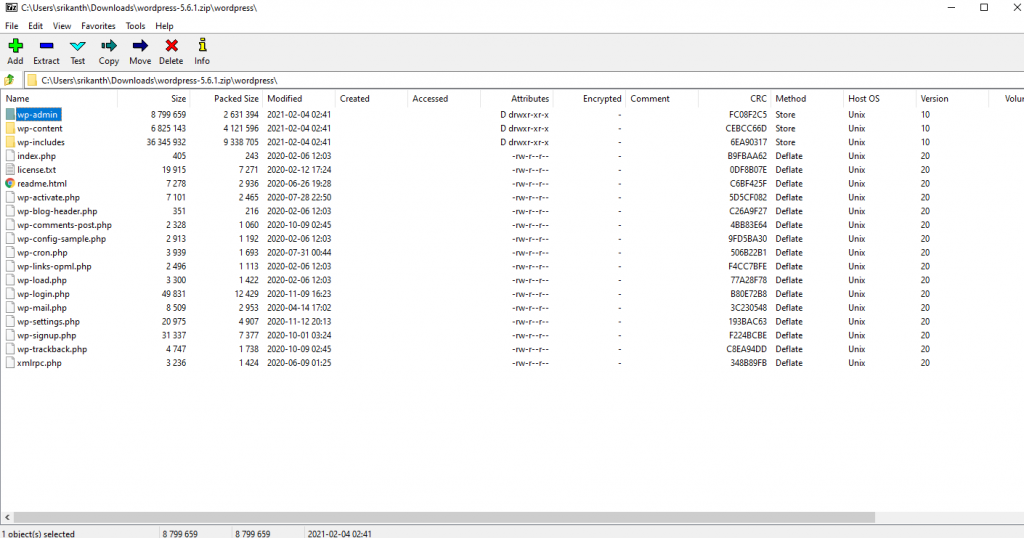Select wp-activate.php in the list
This screenshot has height=538, width=1024.
pyautogui.click(x=48, y=197)
